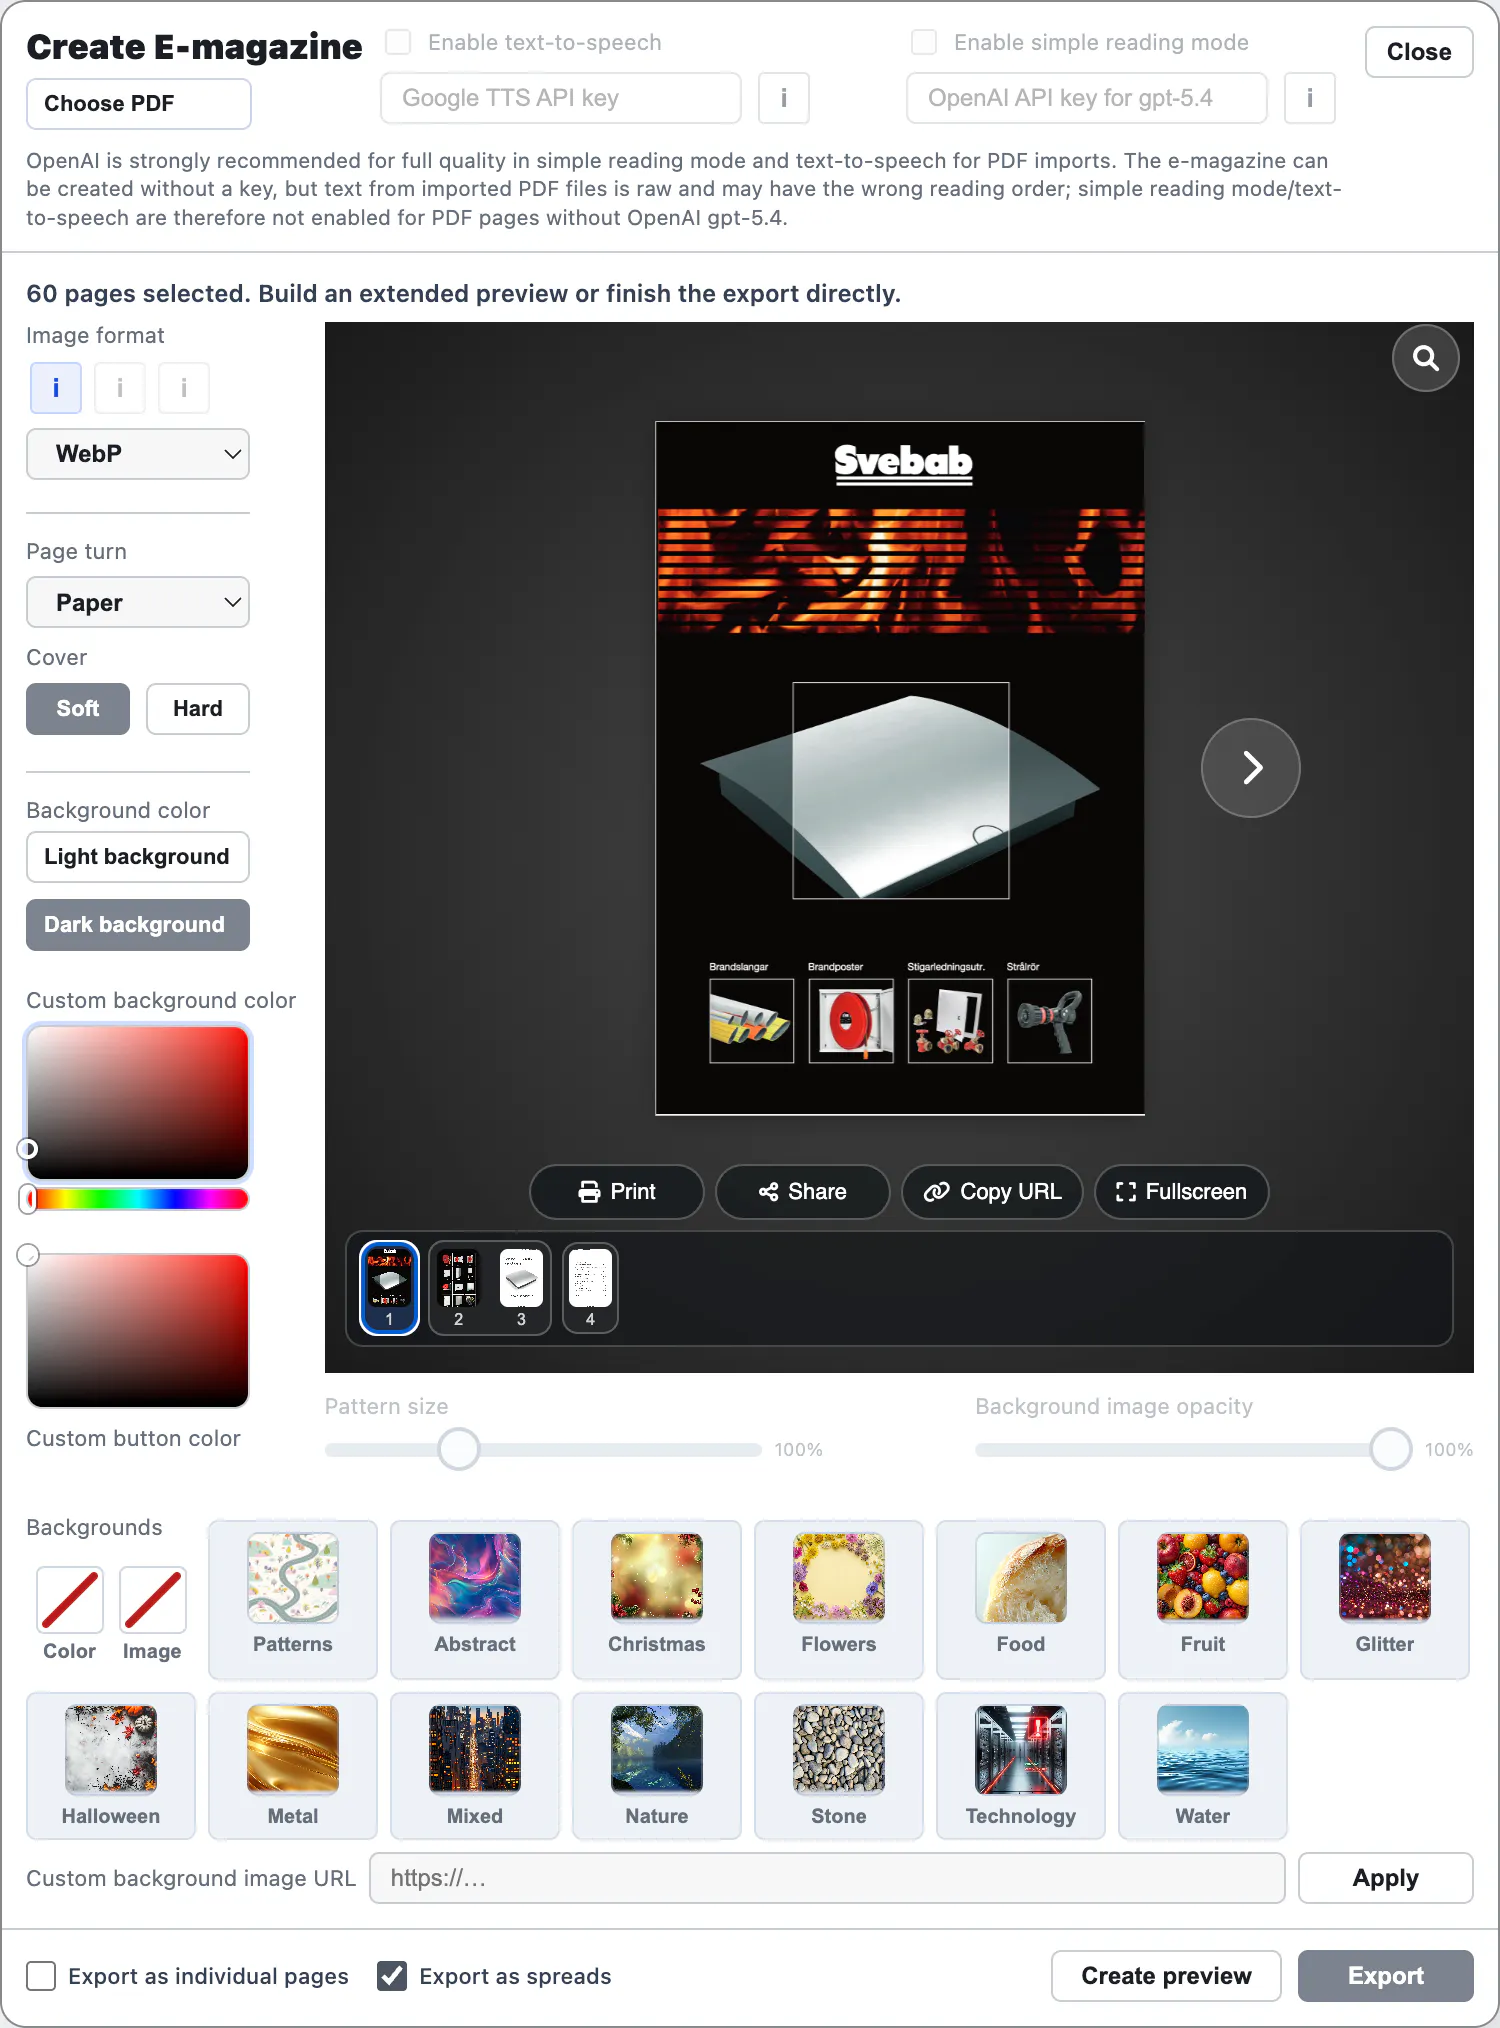Choose the Metal background category

tap(293, 1766)
